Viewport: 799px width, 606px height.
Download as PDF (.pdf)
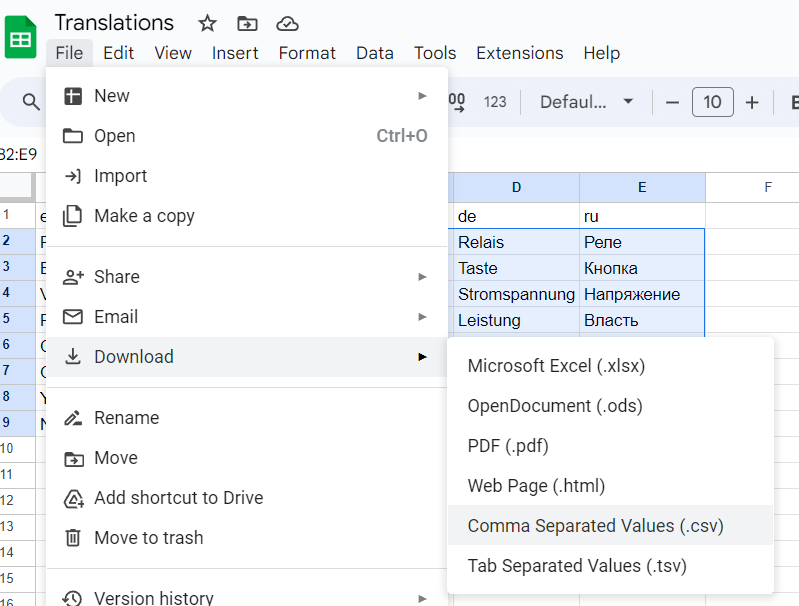pos(610,446)
